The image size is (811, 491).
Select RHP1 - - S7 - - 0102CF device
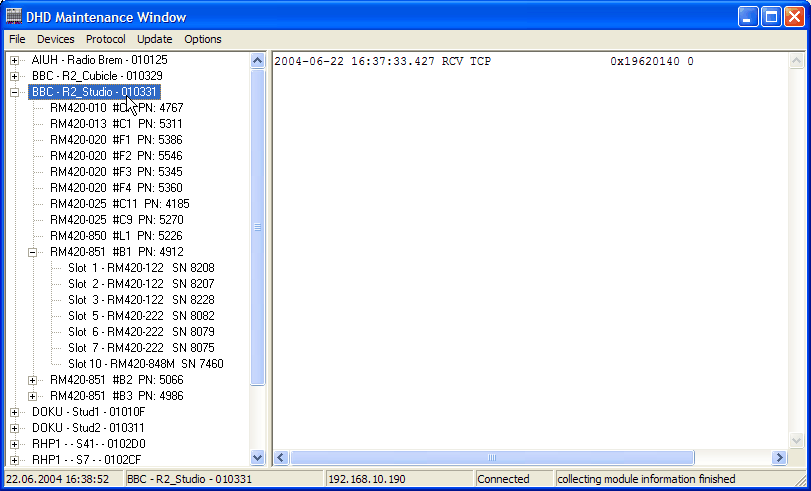click(86, 460)
